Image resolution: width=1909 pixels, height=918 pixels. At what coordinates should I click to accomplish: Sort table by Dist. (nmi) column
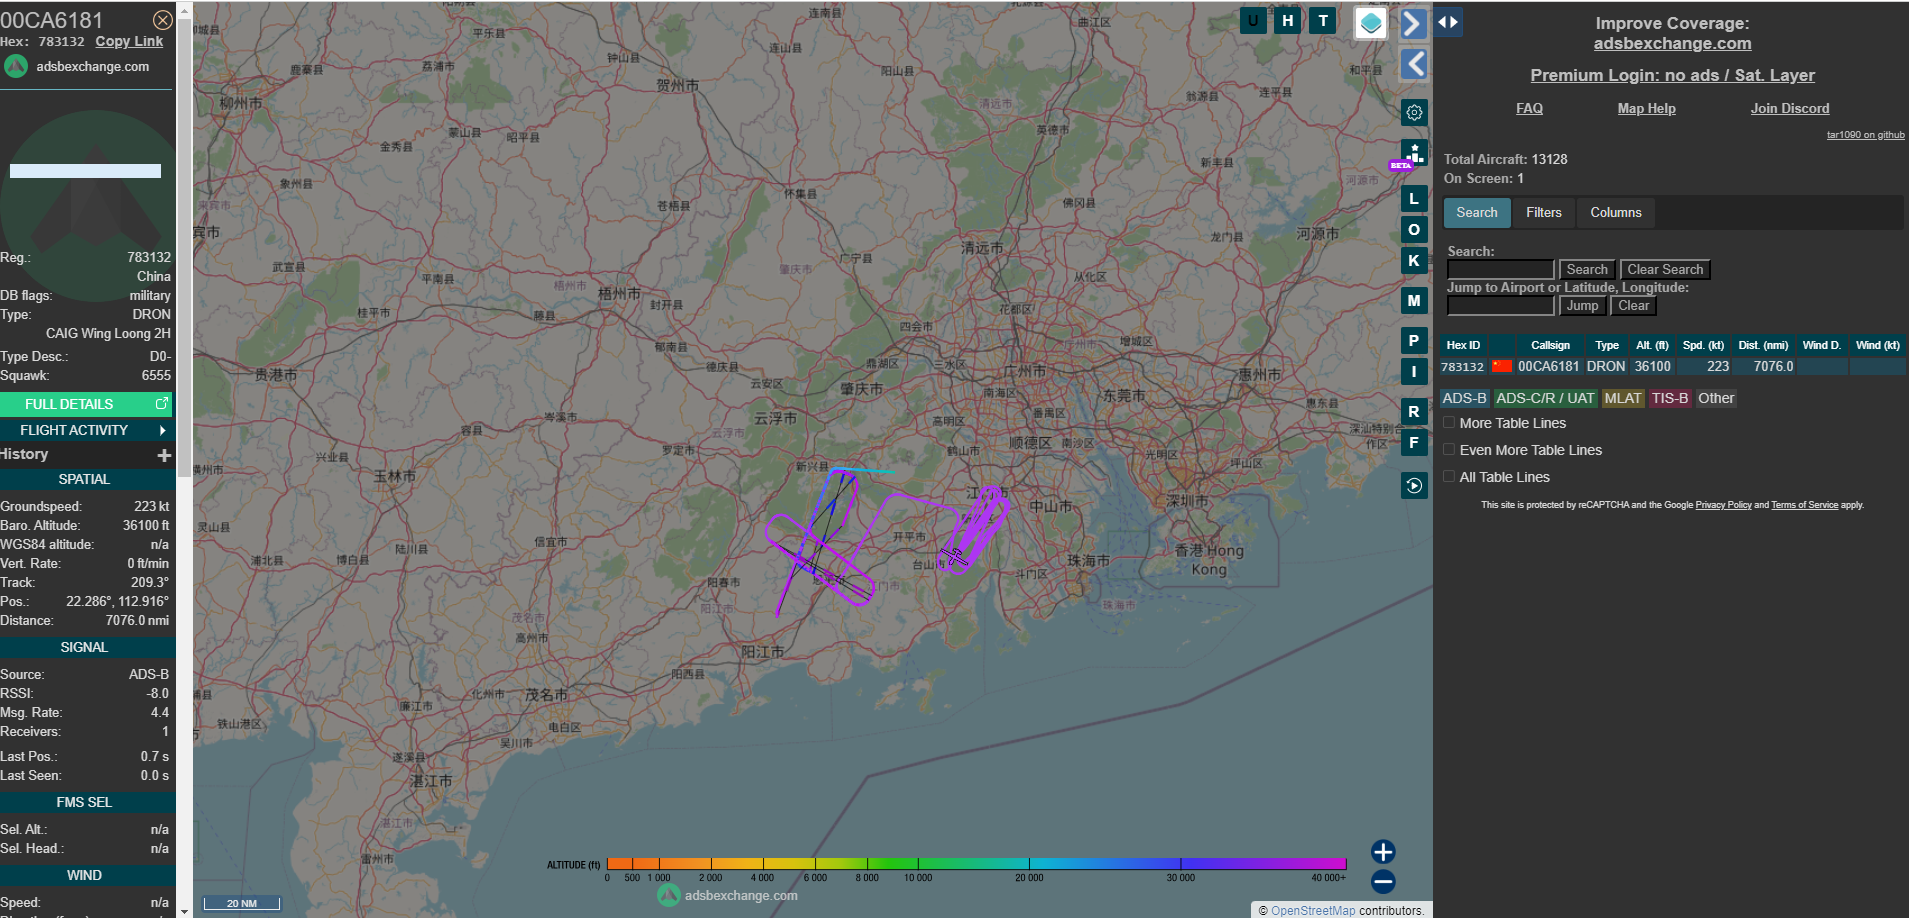click(x=1763, y=345)
